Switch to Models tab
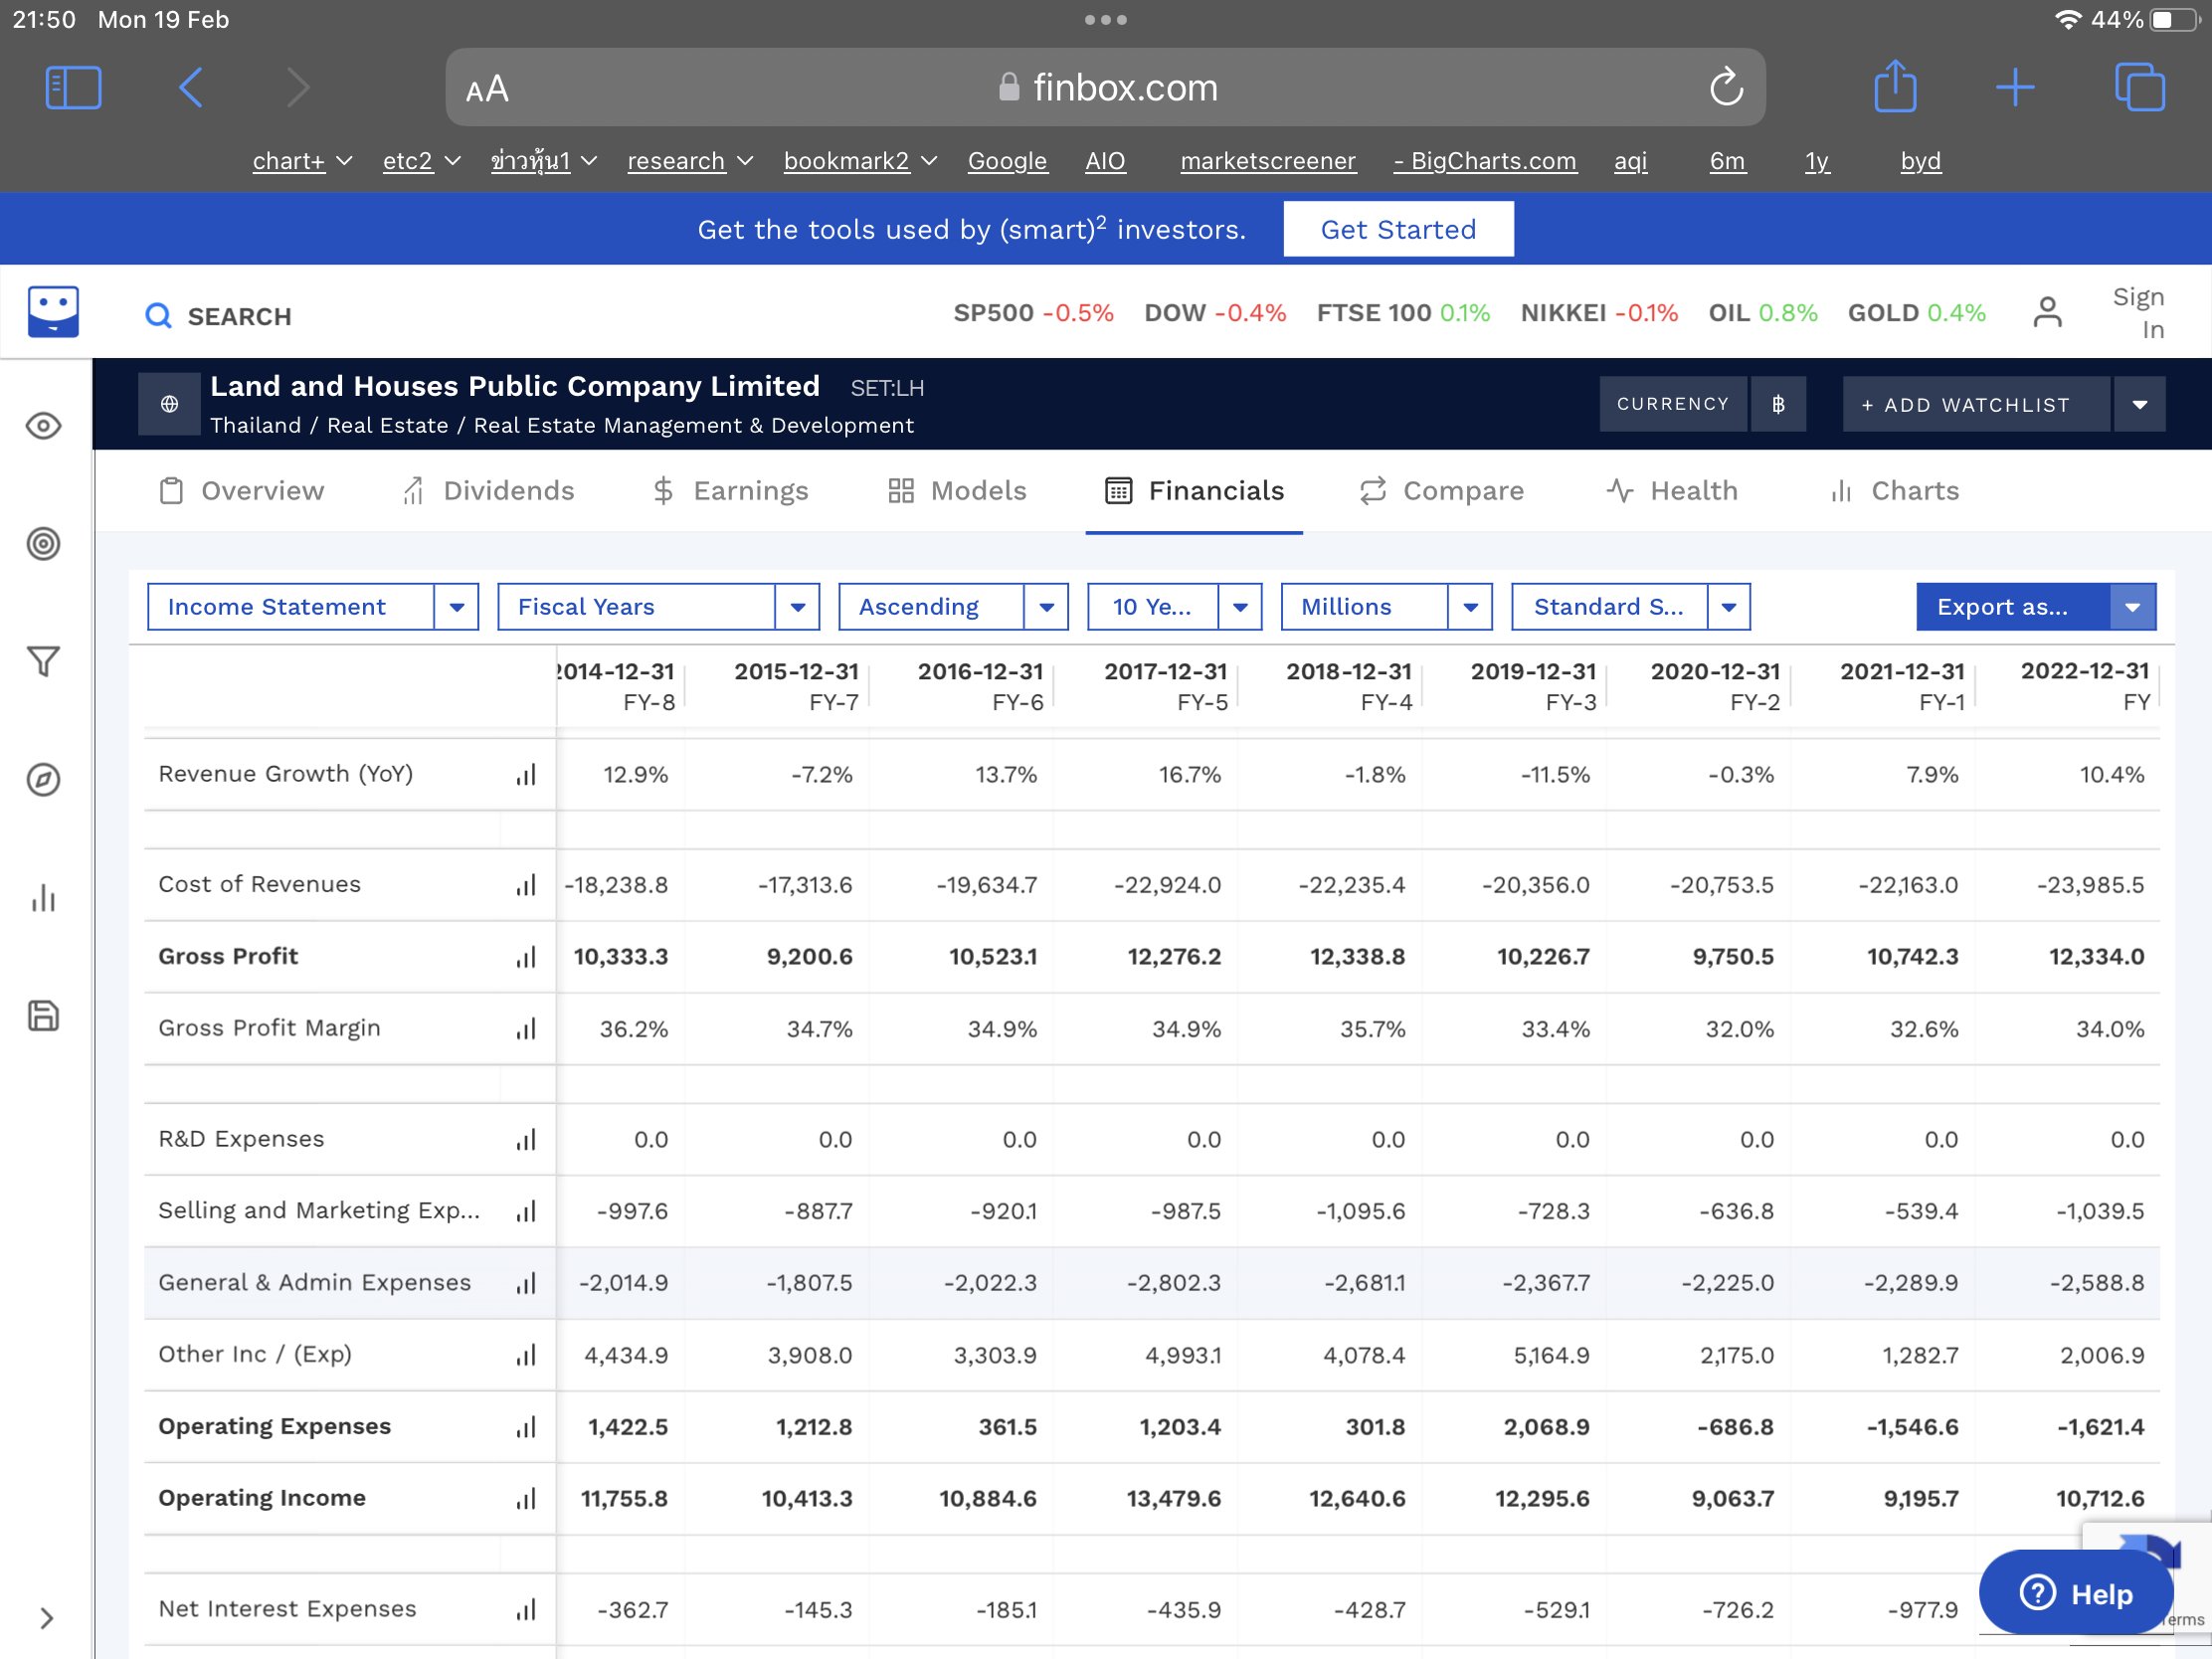The height and width of the screenshot is (1659, 2212). click(957, 491)
